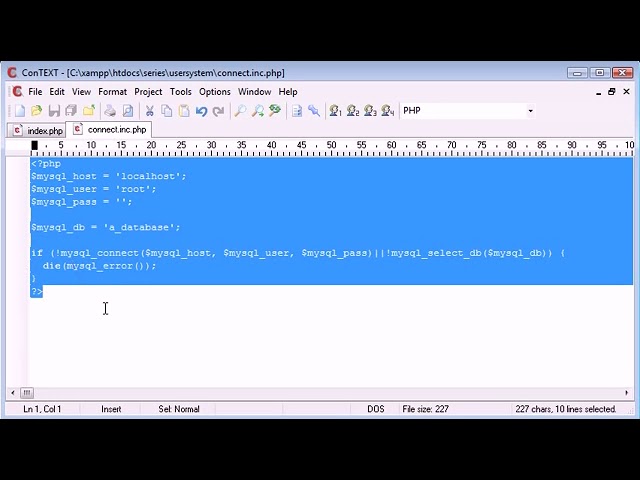Click the Cut scissors icon
Screen dimensions: 640x480
(149, 111)
